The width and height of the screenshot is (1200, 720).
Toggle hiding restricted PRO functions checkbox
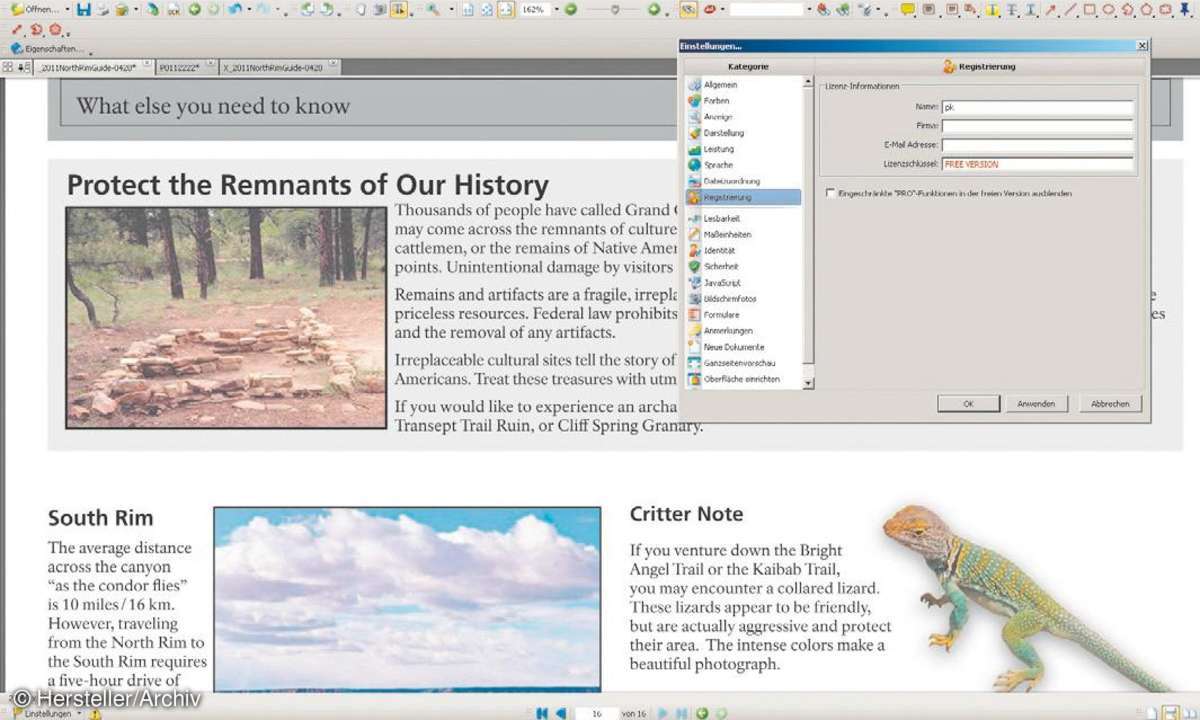point(830,193)
